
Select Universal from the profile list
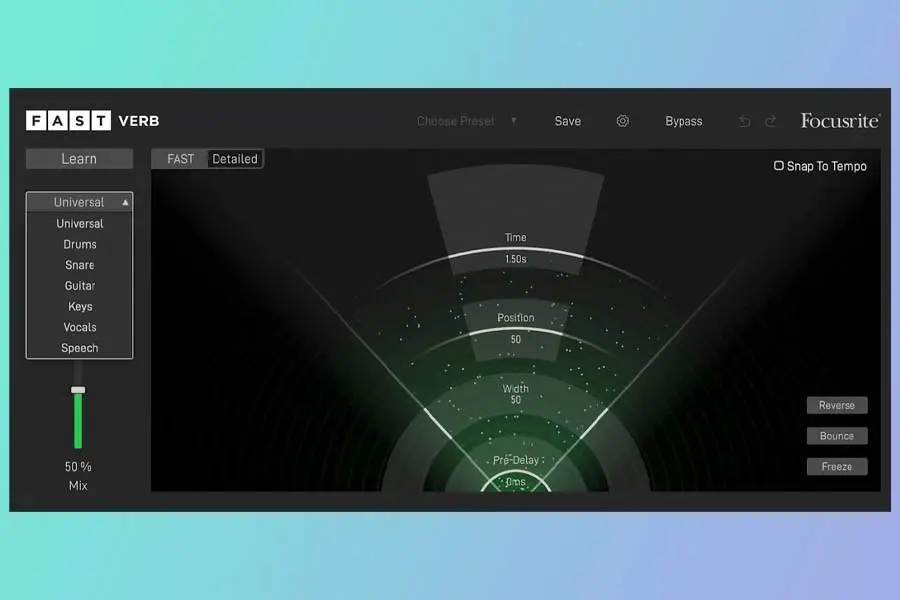pyautogui.click(x=79, y=223)
